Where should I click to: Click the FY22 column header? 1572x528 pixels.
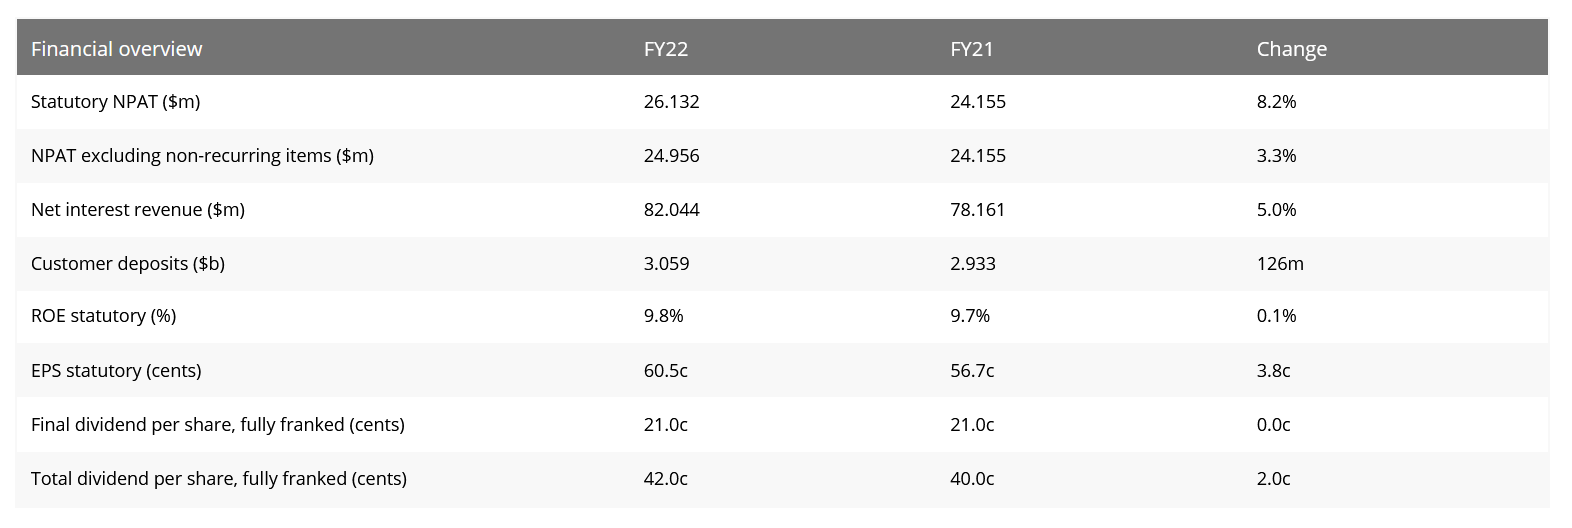tap(665, 49)
